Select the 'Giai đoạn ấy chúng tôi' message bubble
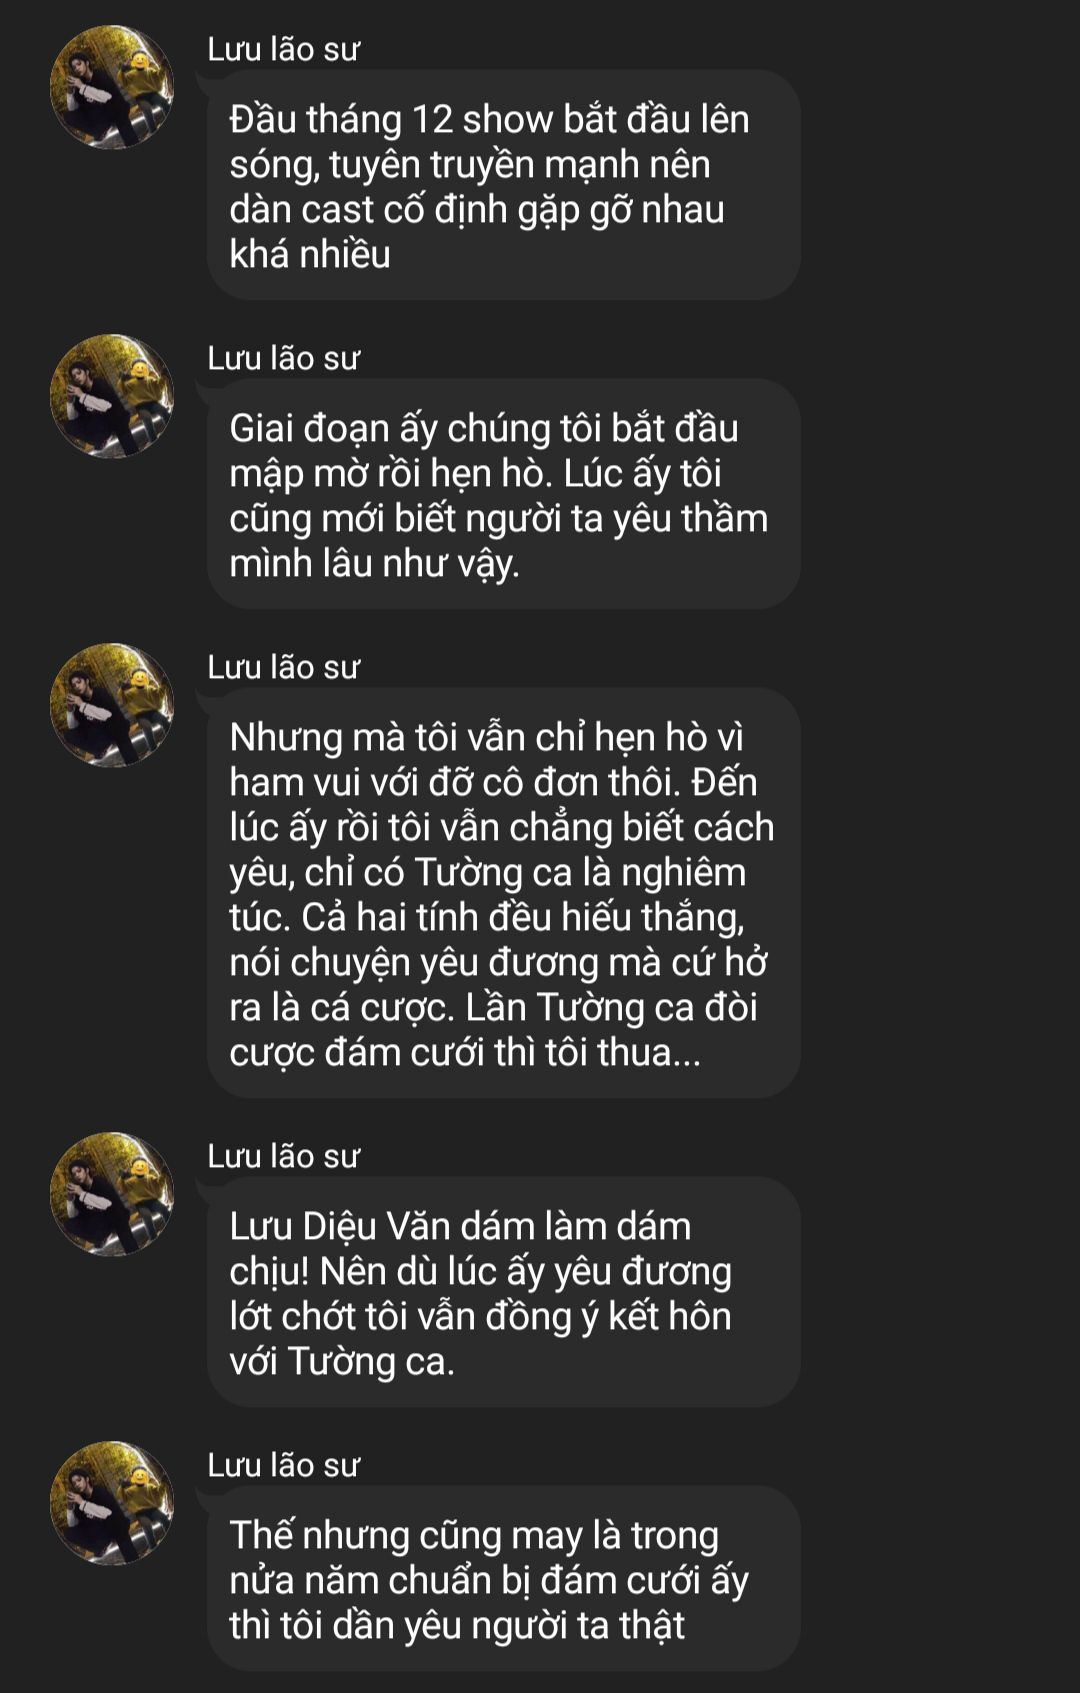This screenshot has height=1693, width=1080. coord(503,494)
